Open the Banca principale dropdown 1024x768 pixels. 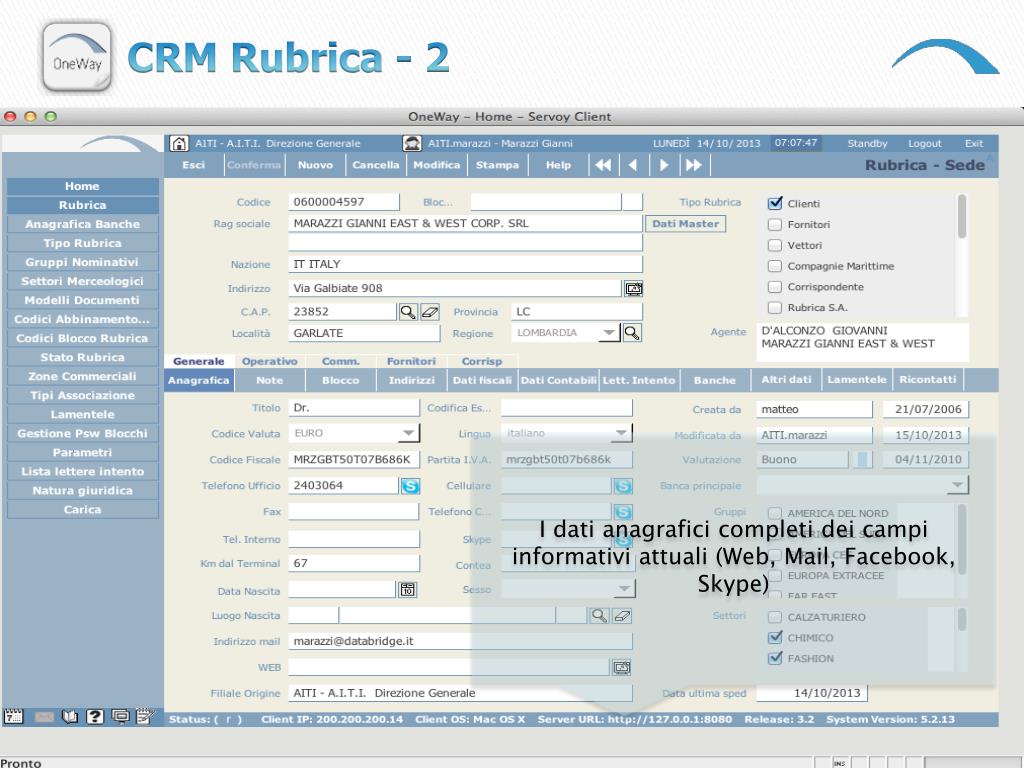click(x=958, y=485)
